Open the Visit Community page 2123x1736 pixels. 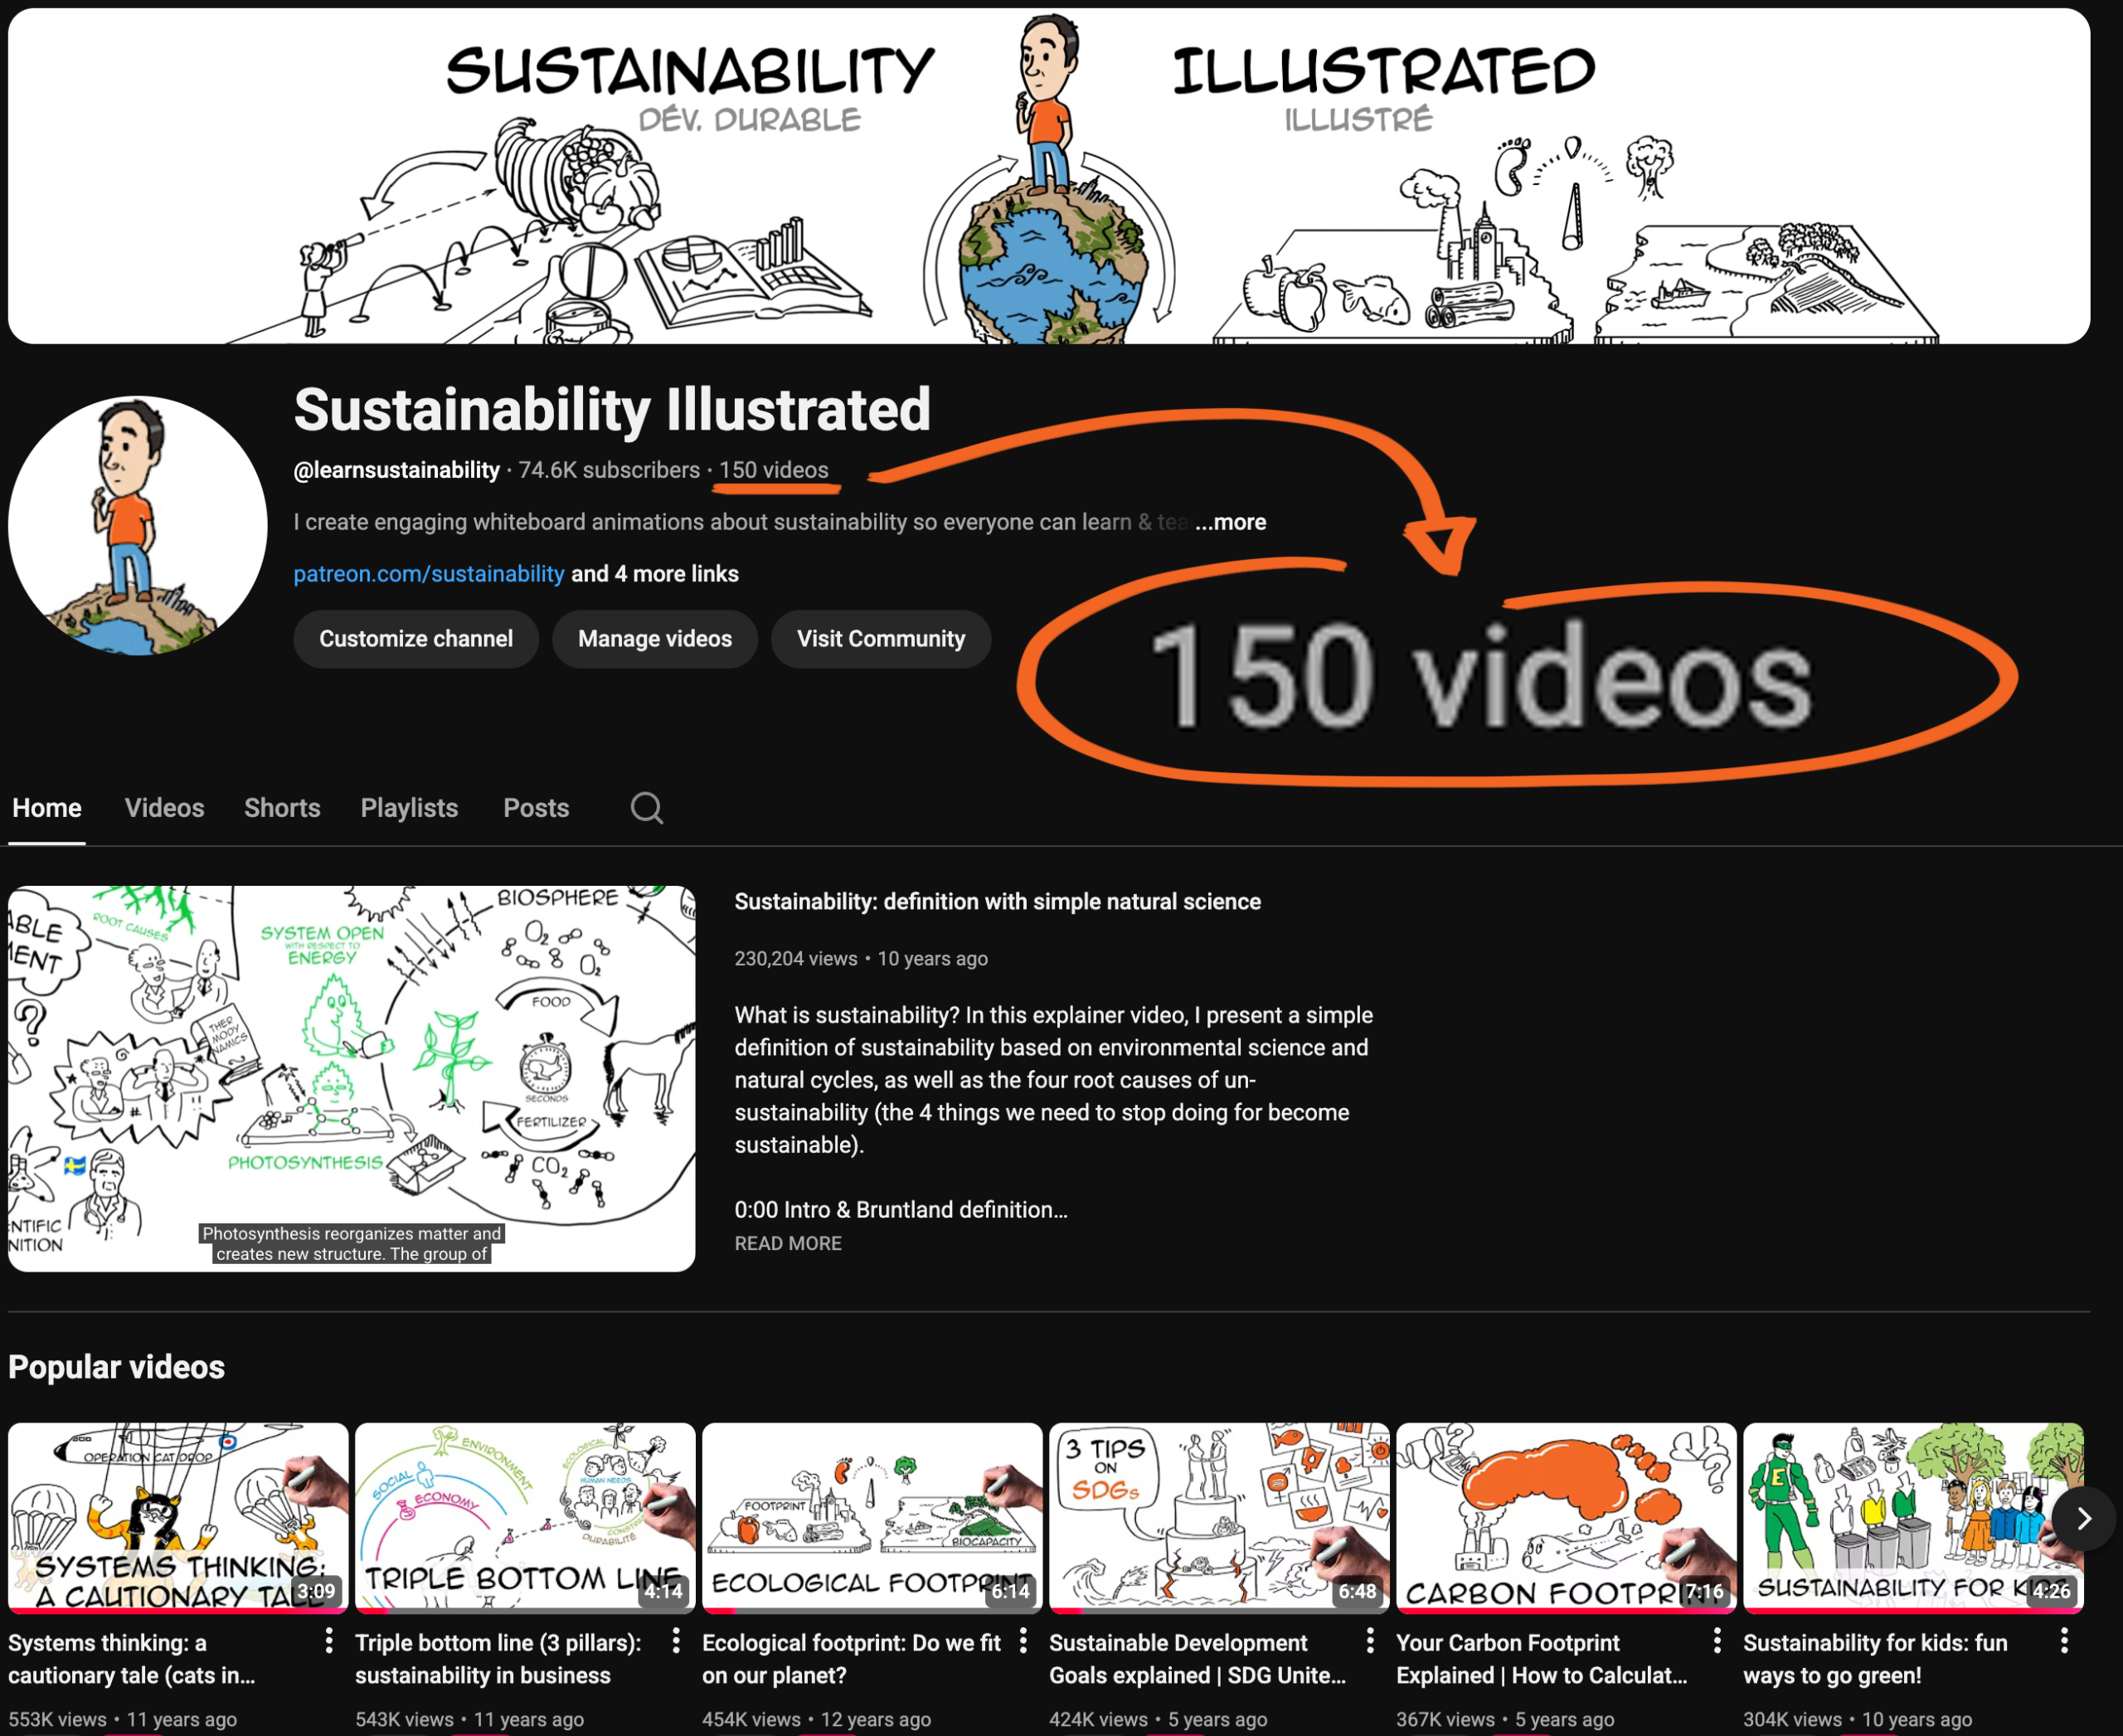(881, 638)
